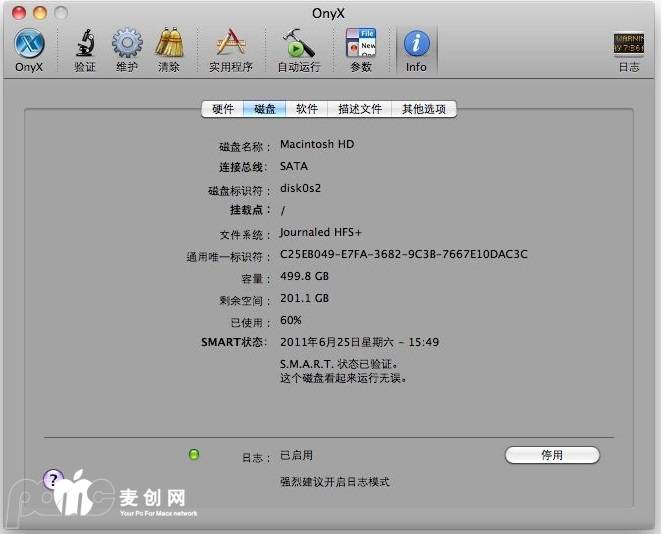Select the 磁盘 tab
The width and height of the screenshot is (661, 534).
(x=265, y=109)
